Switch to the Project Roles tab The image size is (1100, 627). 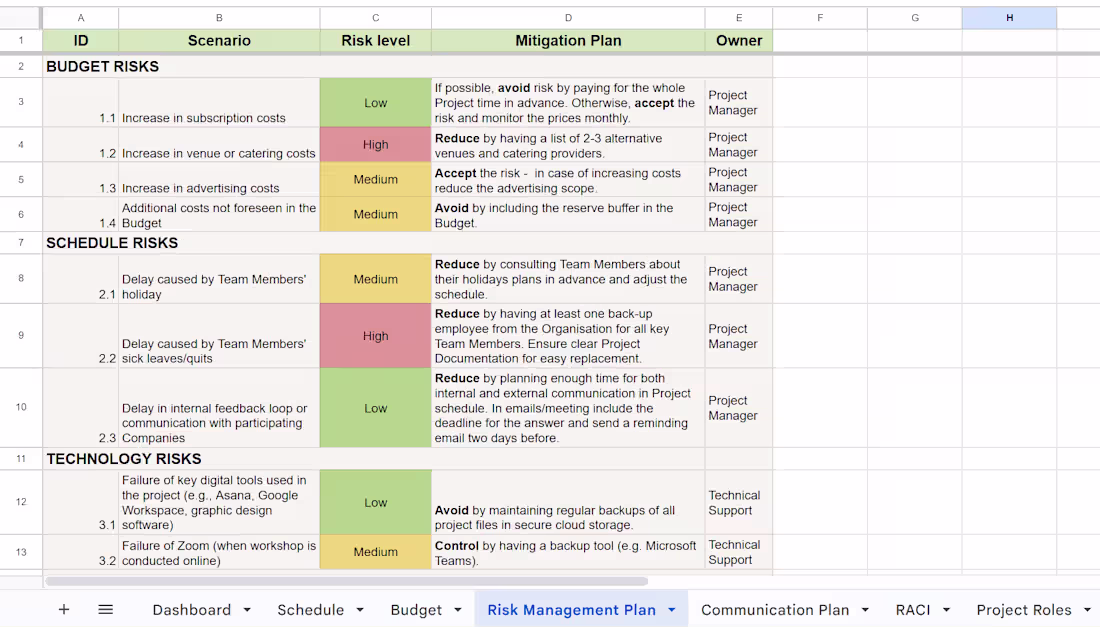point(1024,610)
